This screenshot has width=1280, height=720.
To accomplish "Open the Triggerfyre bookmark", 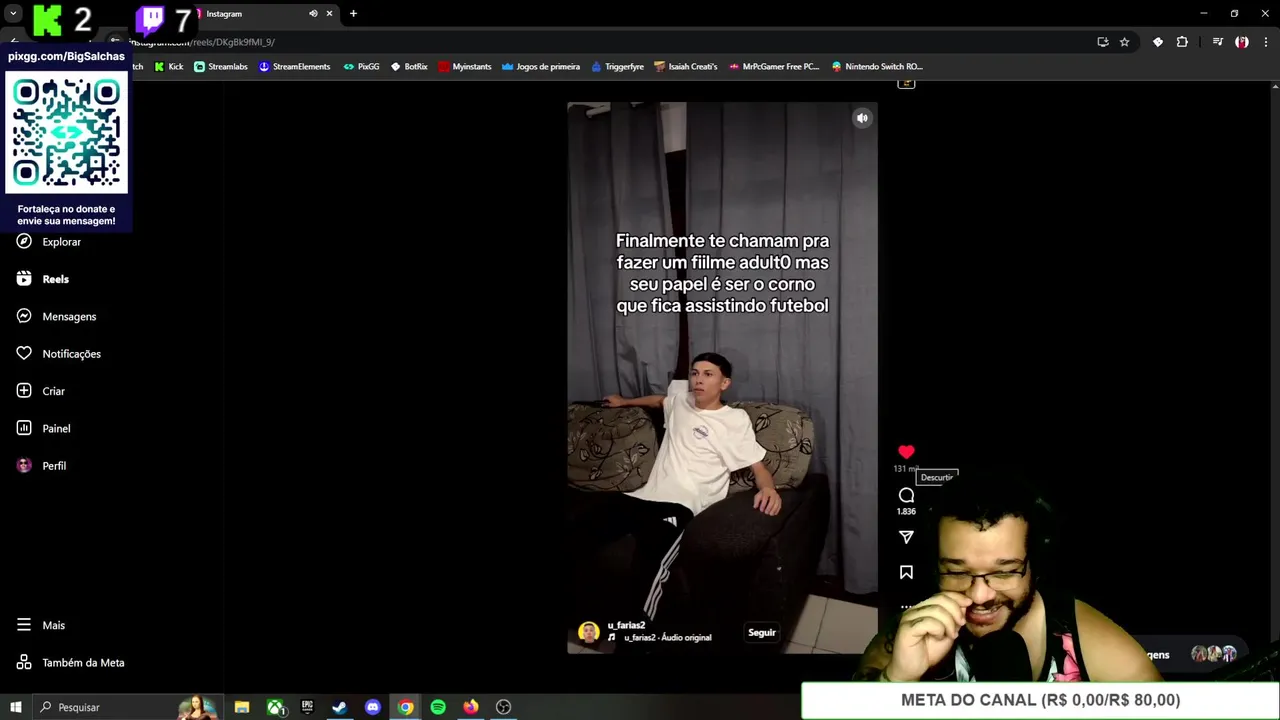I will 617,67.
